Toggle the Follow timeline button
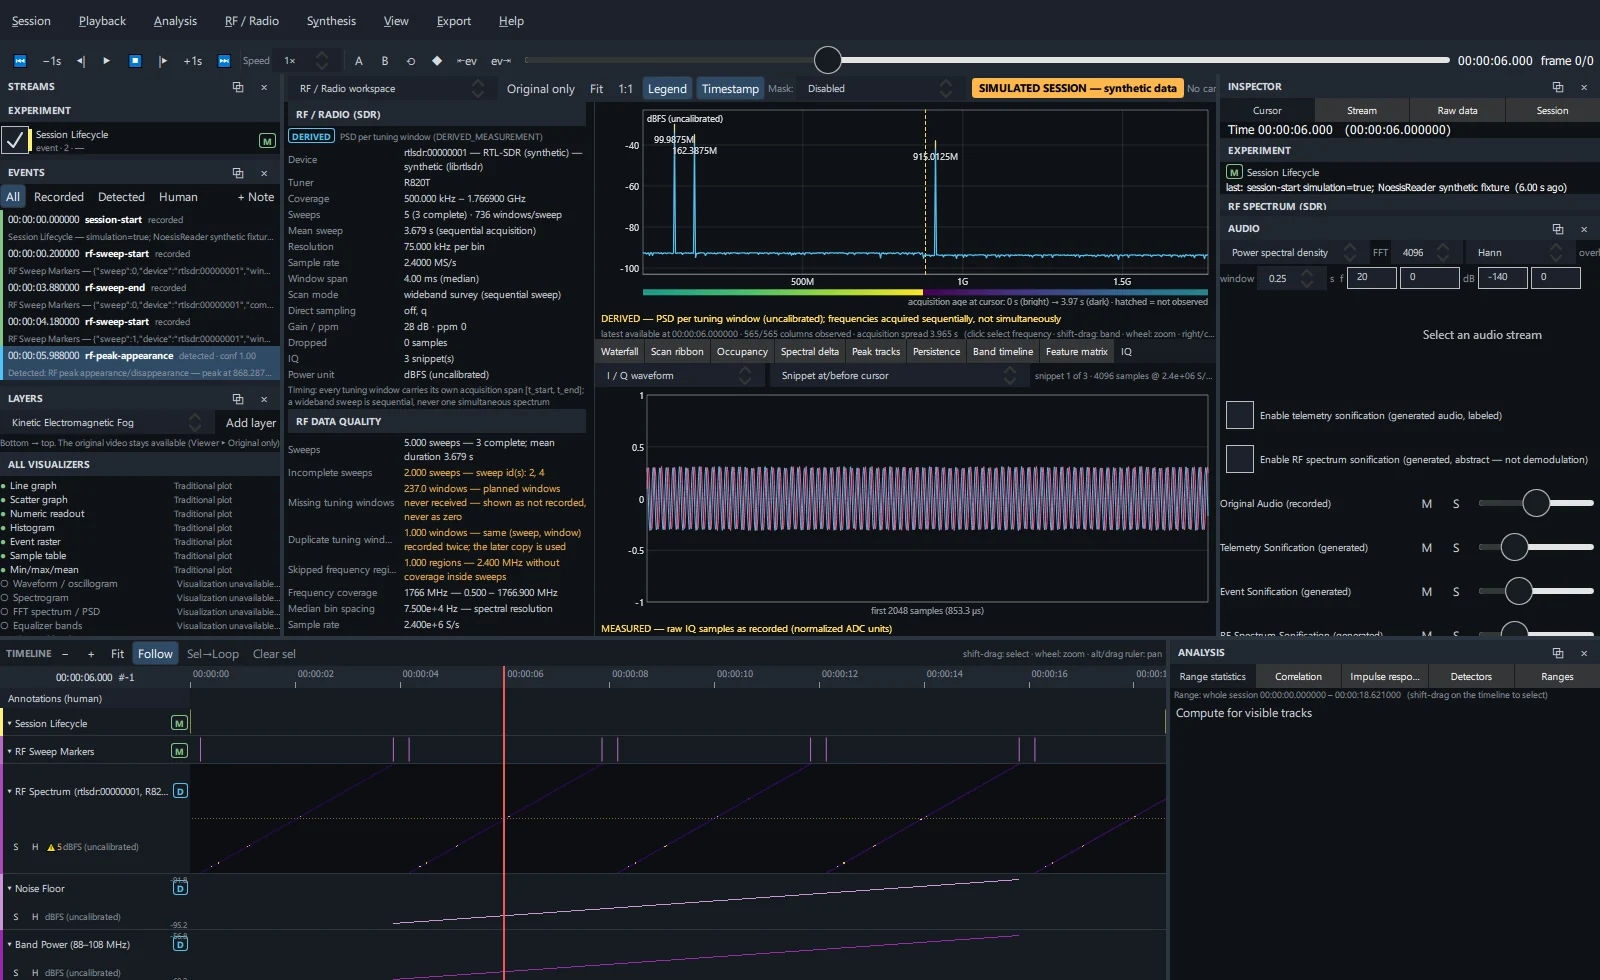The width and height of the screenshot is (1600, 980). click(155, 654)
